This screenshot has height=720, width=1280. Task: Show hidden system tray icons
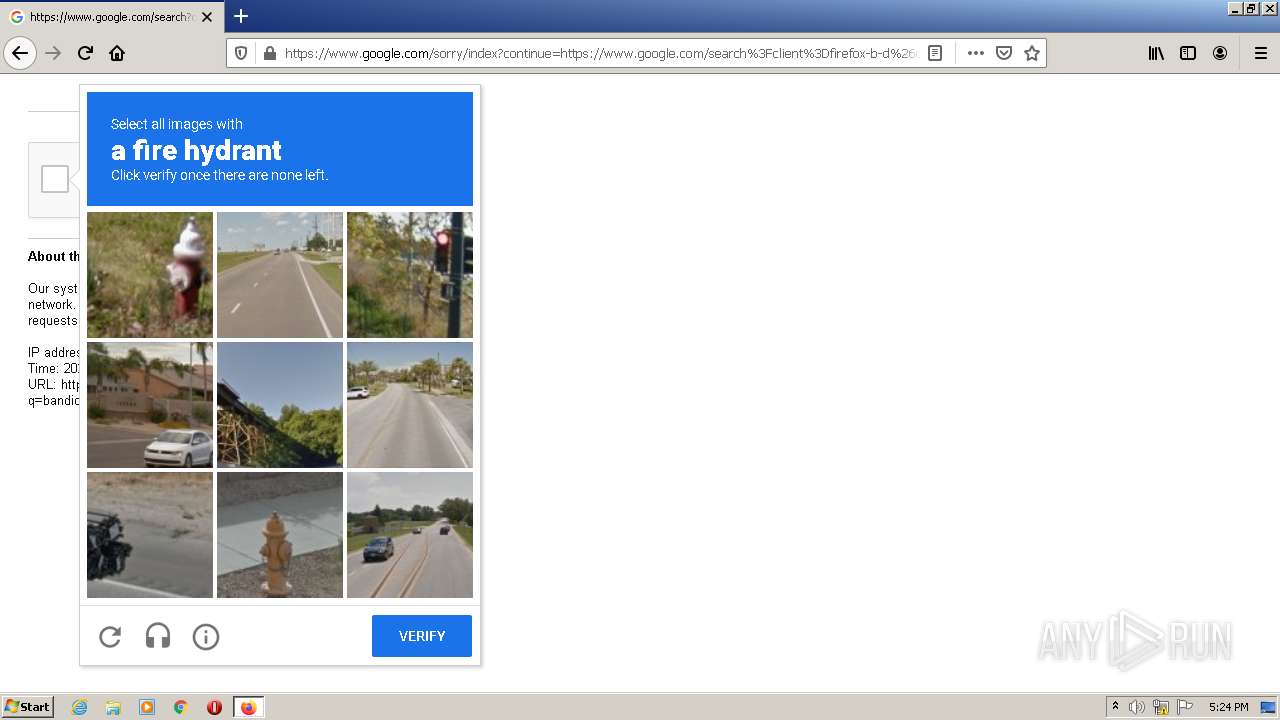coord(1115,707)
